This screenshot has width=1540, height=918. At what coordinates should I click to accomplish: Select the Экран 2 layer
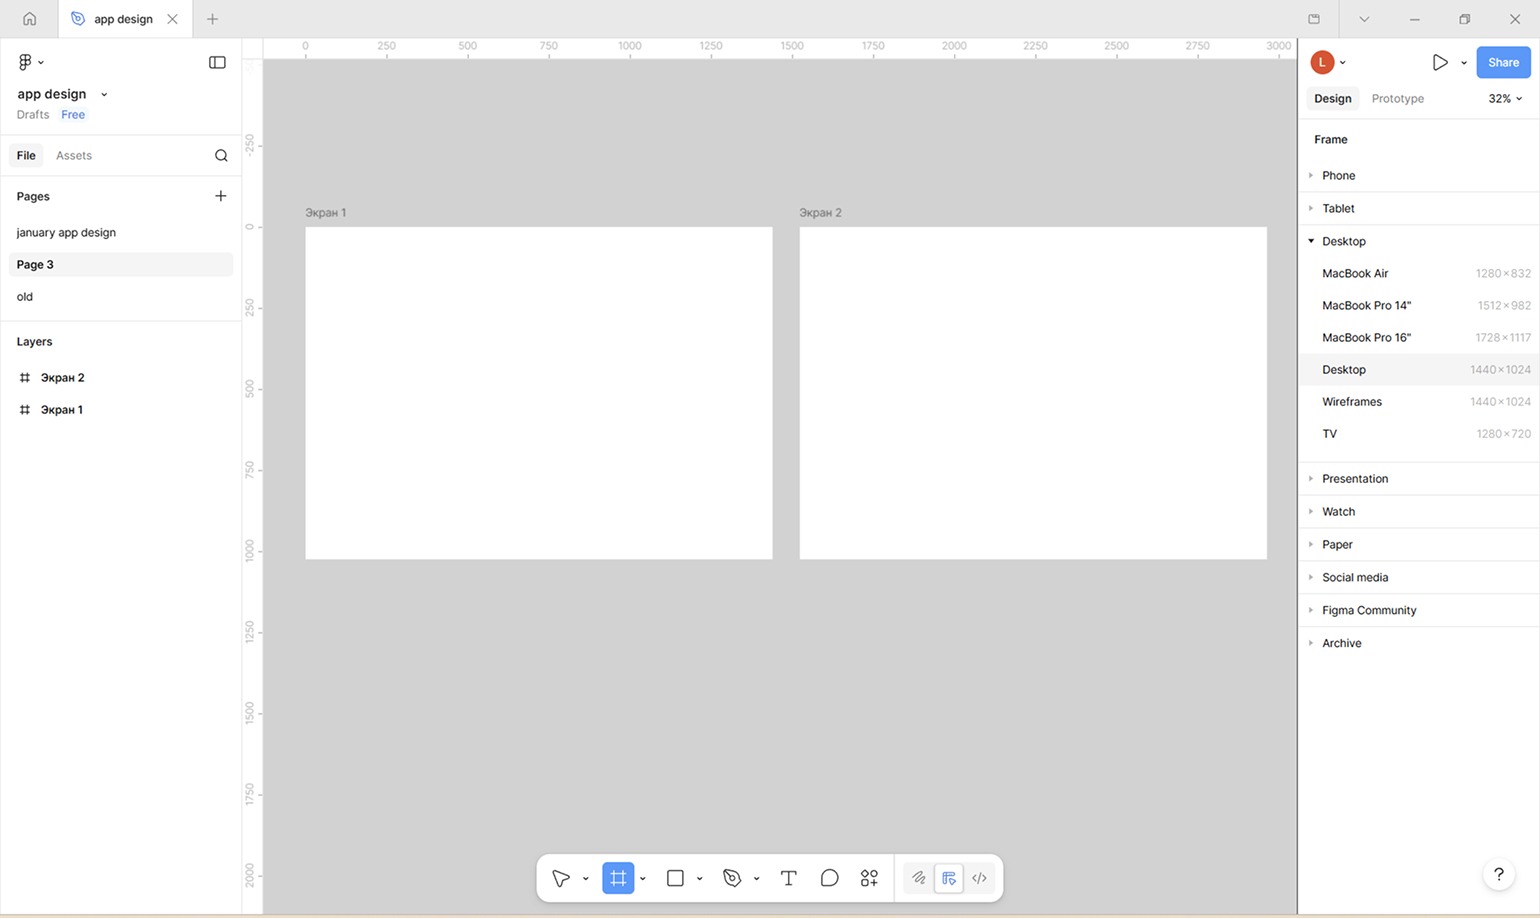click(62, 377)
